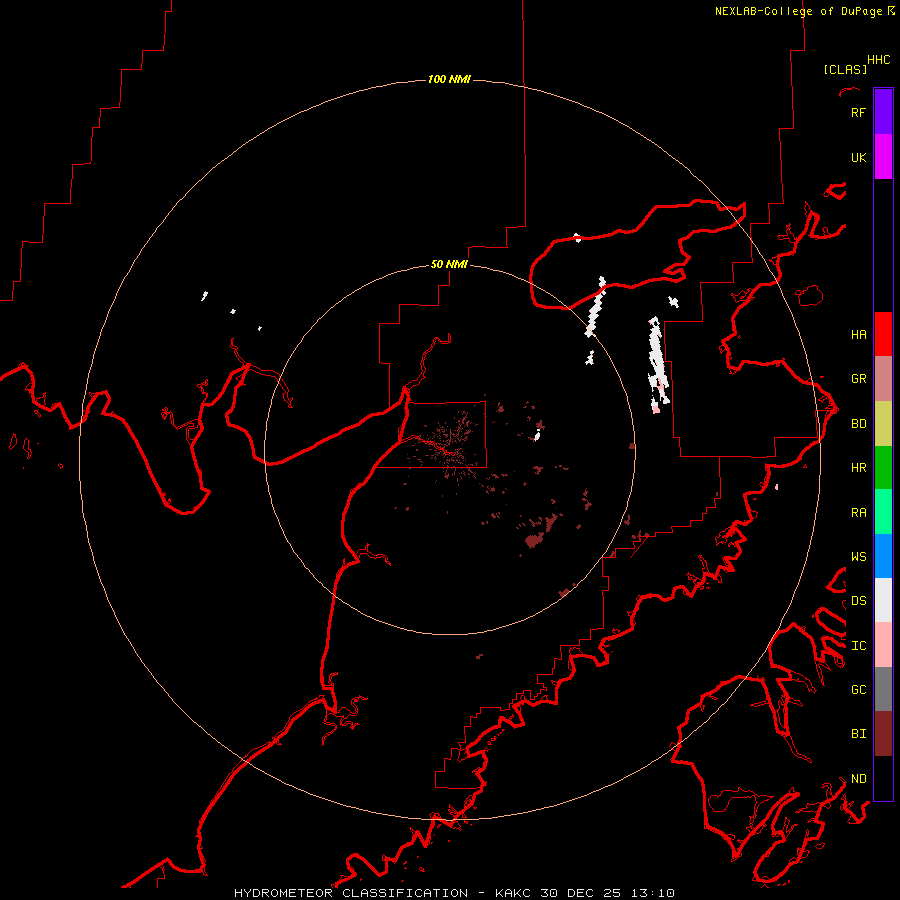Image resolution: width=900 pixels, height=900 pixels.
Task: Click the 'RF' legend label
Action: [x=858, y=113]
